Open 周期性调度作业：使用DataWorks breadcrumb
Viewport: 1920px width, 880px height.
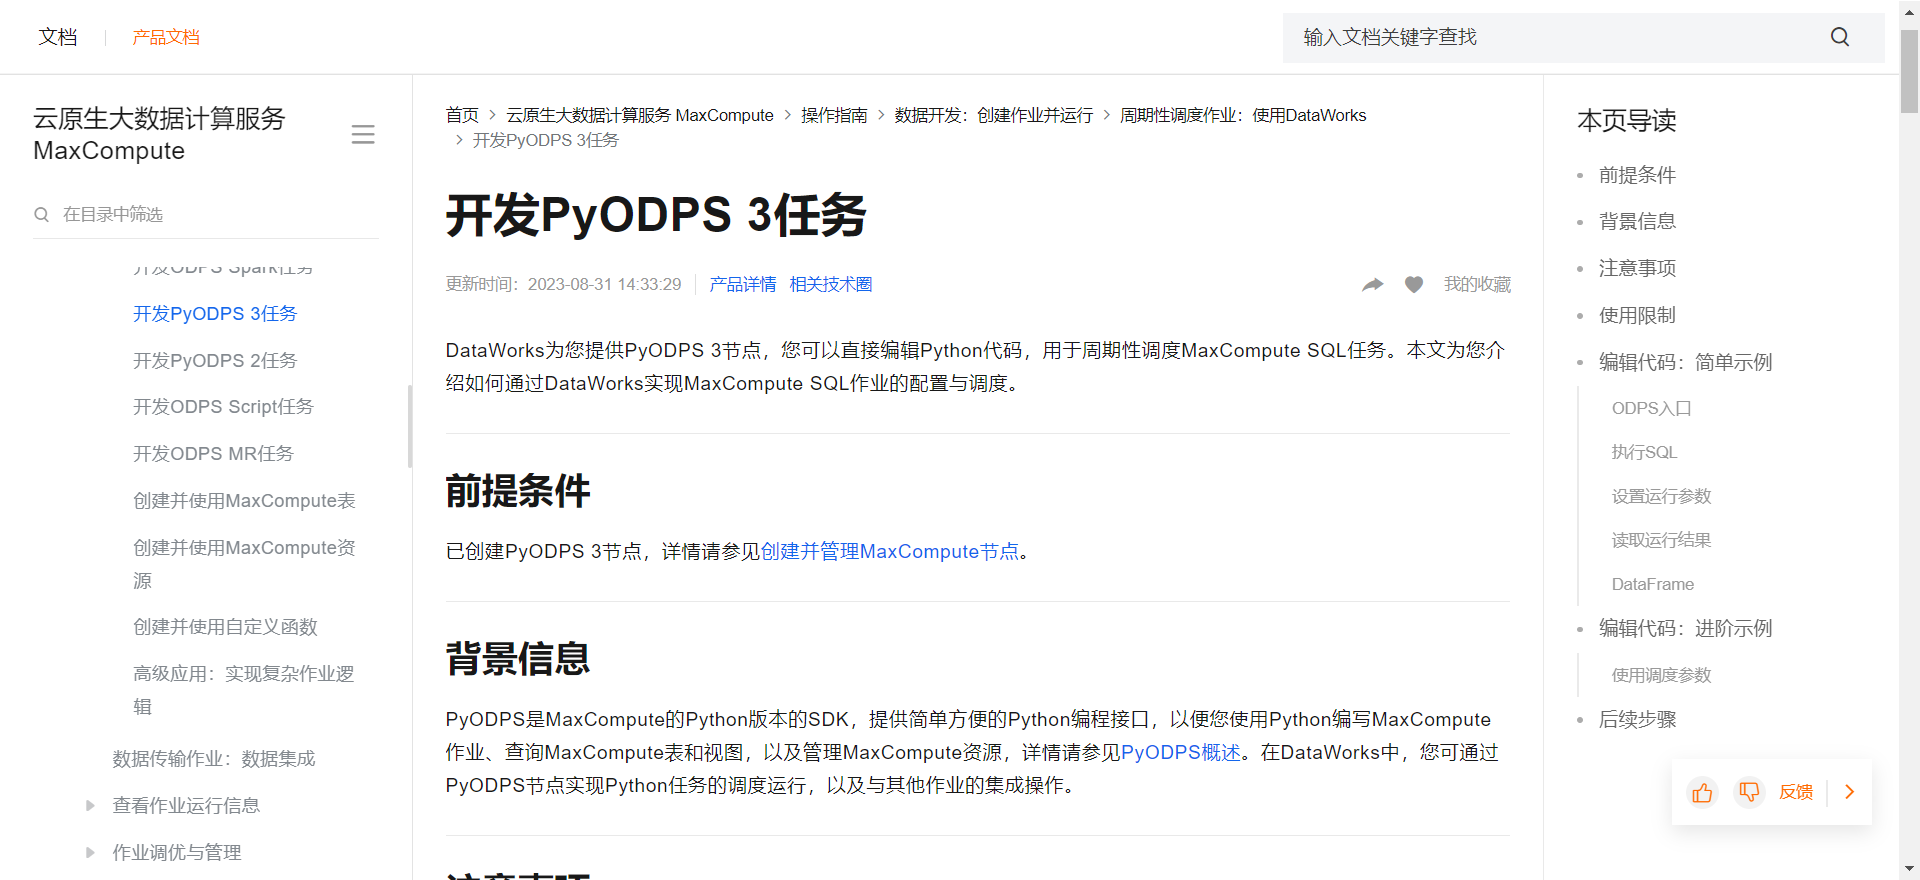[x=1243, y=116]
